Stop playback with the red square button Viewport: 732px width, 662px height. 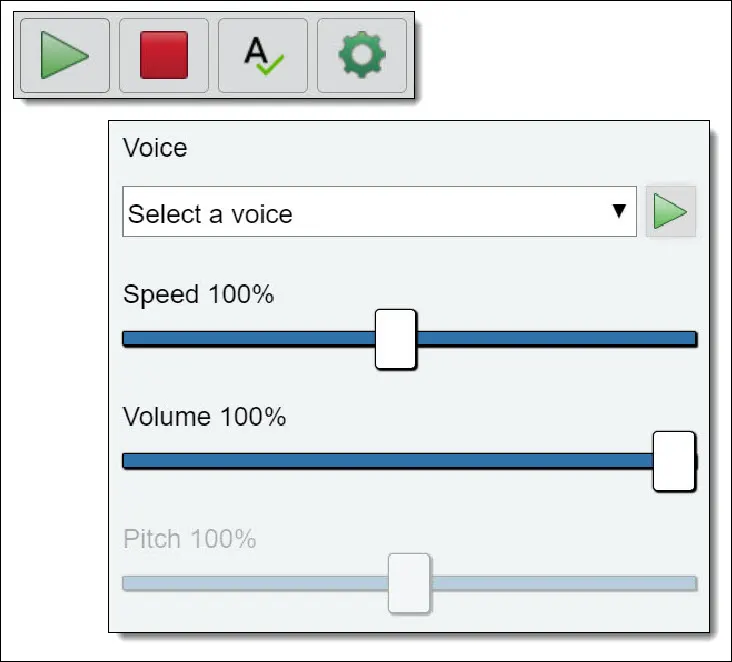click(164, 56)
